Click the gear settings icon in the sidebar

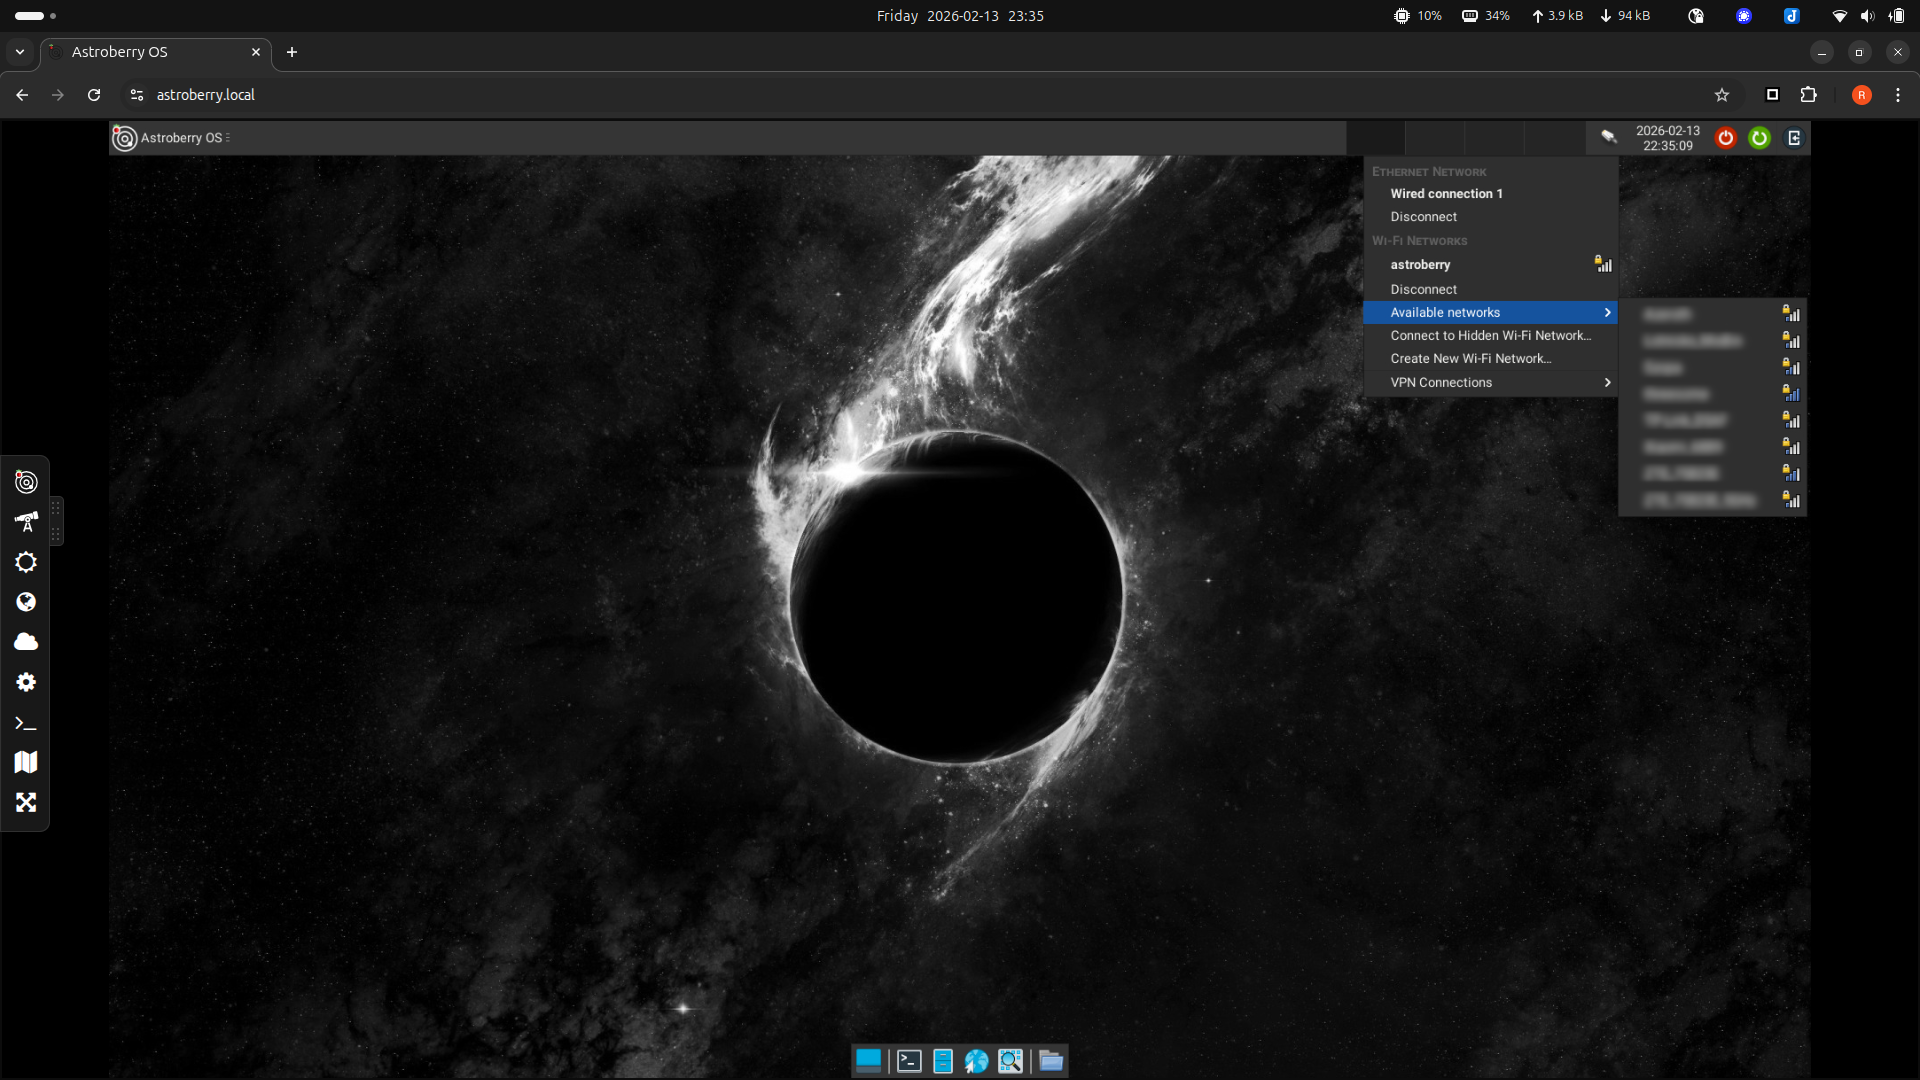coord(26,682)
